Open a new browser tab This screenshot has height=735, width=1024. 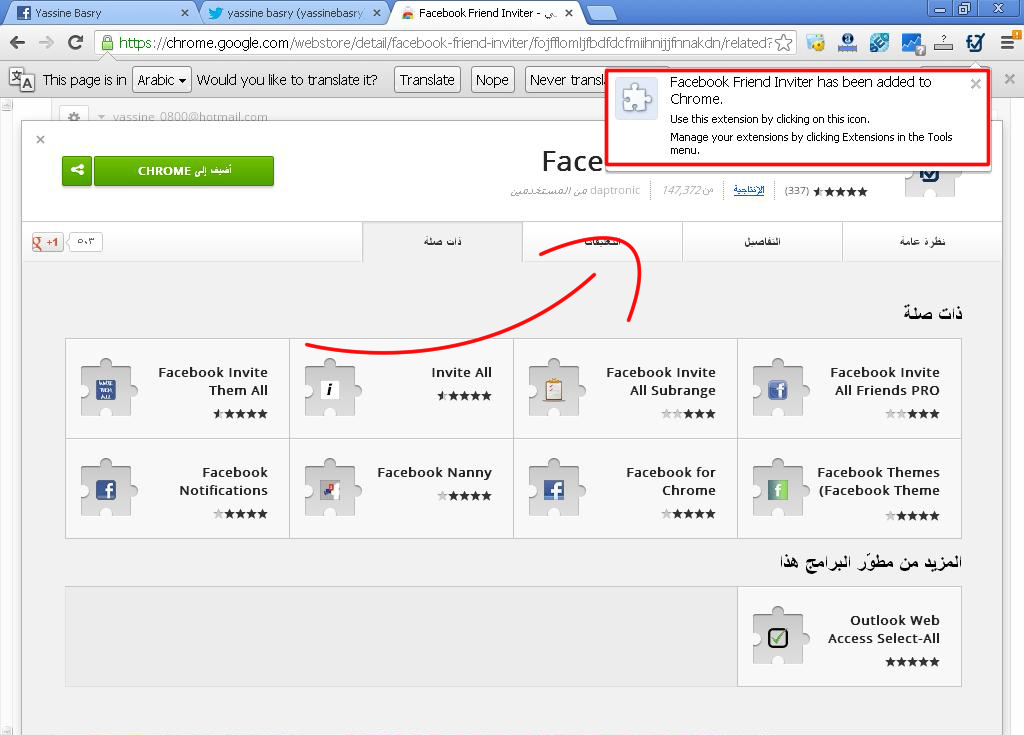coord(601,13)
